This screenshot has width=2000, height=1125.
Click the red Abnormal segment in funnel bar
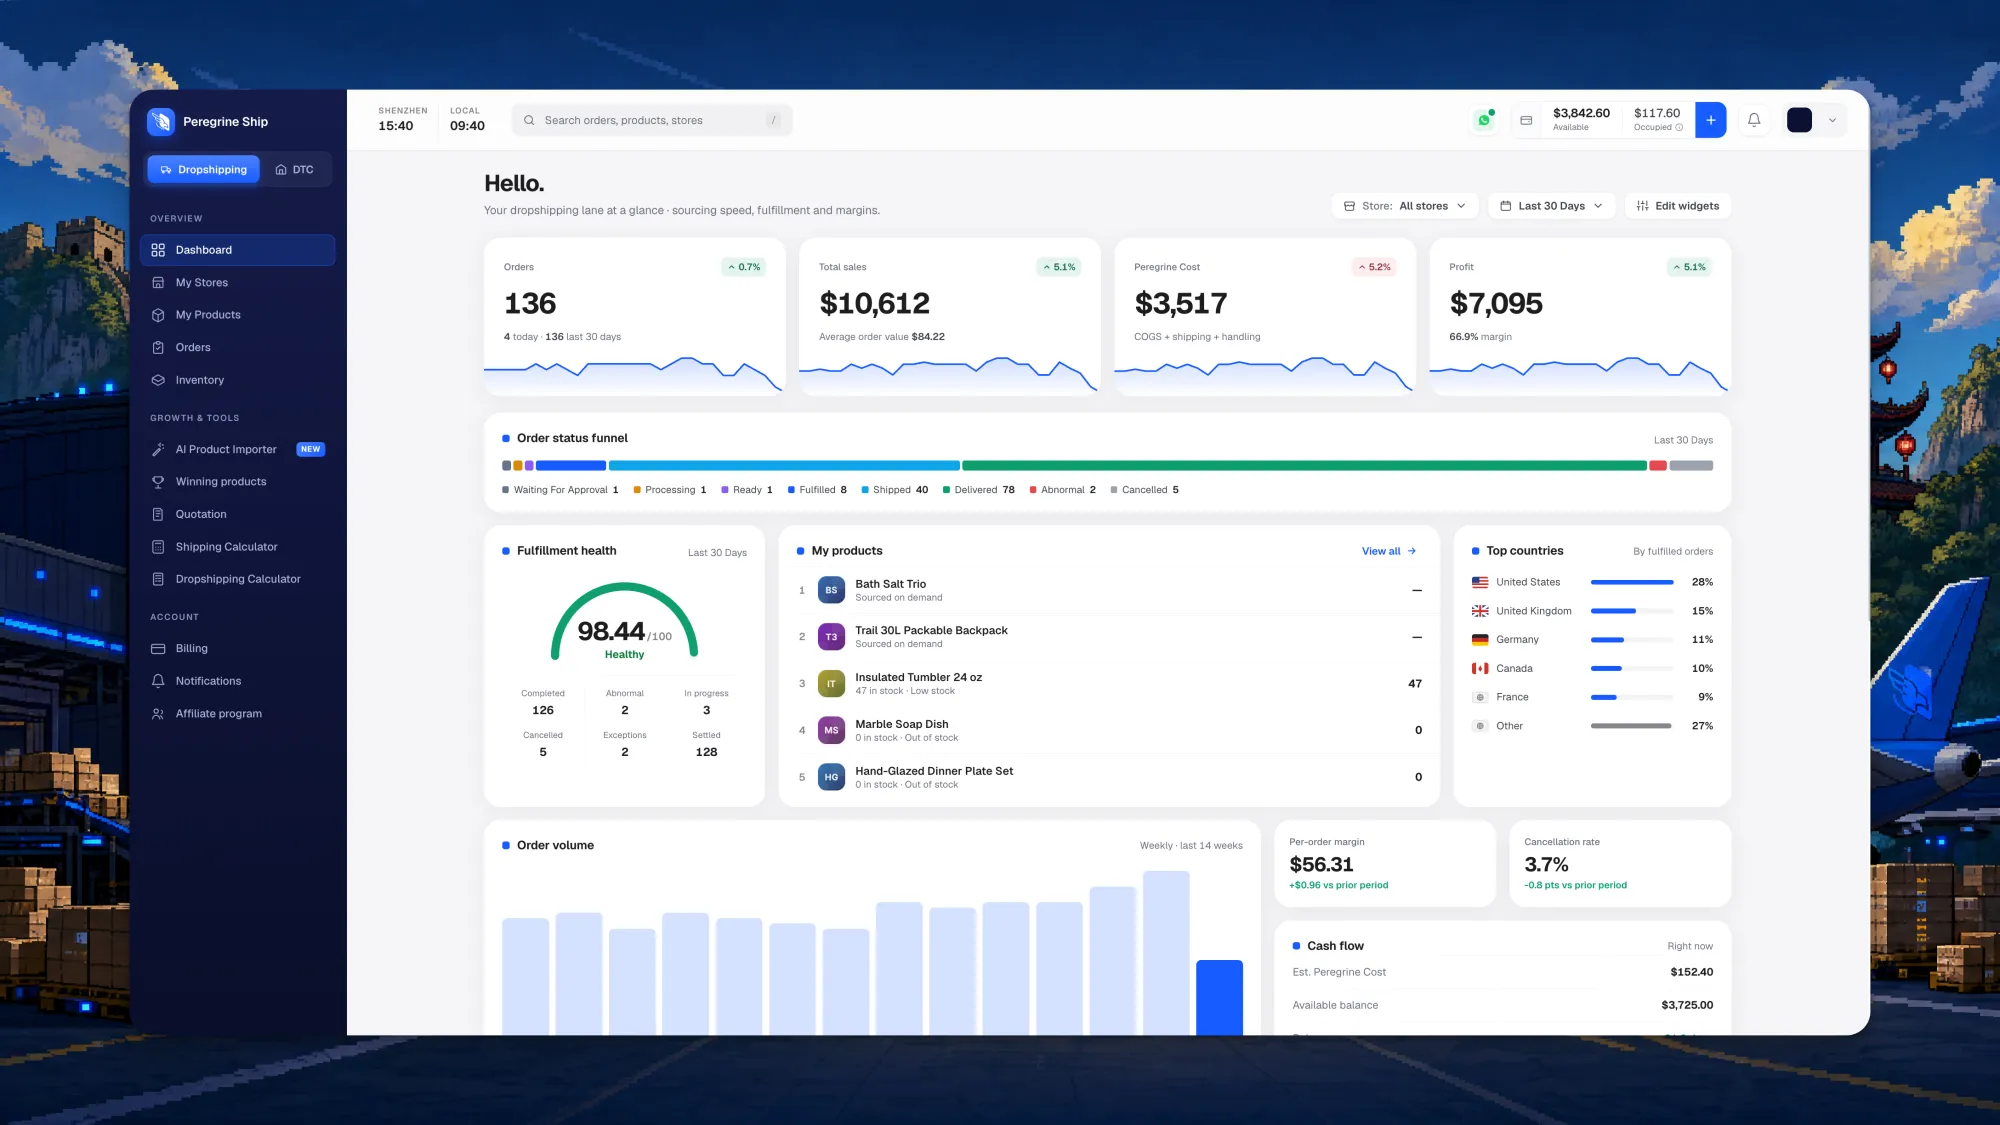[x=1658, y=465]
